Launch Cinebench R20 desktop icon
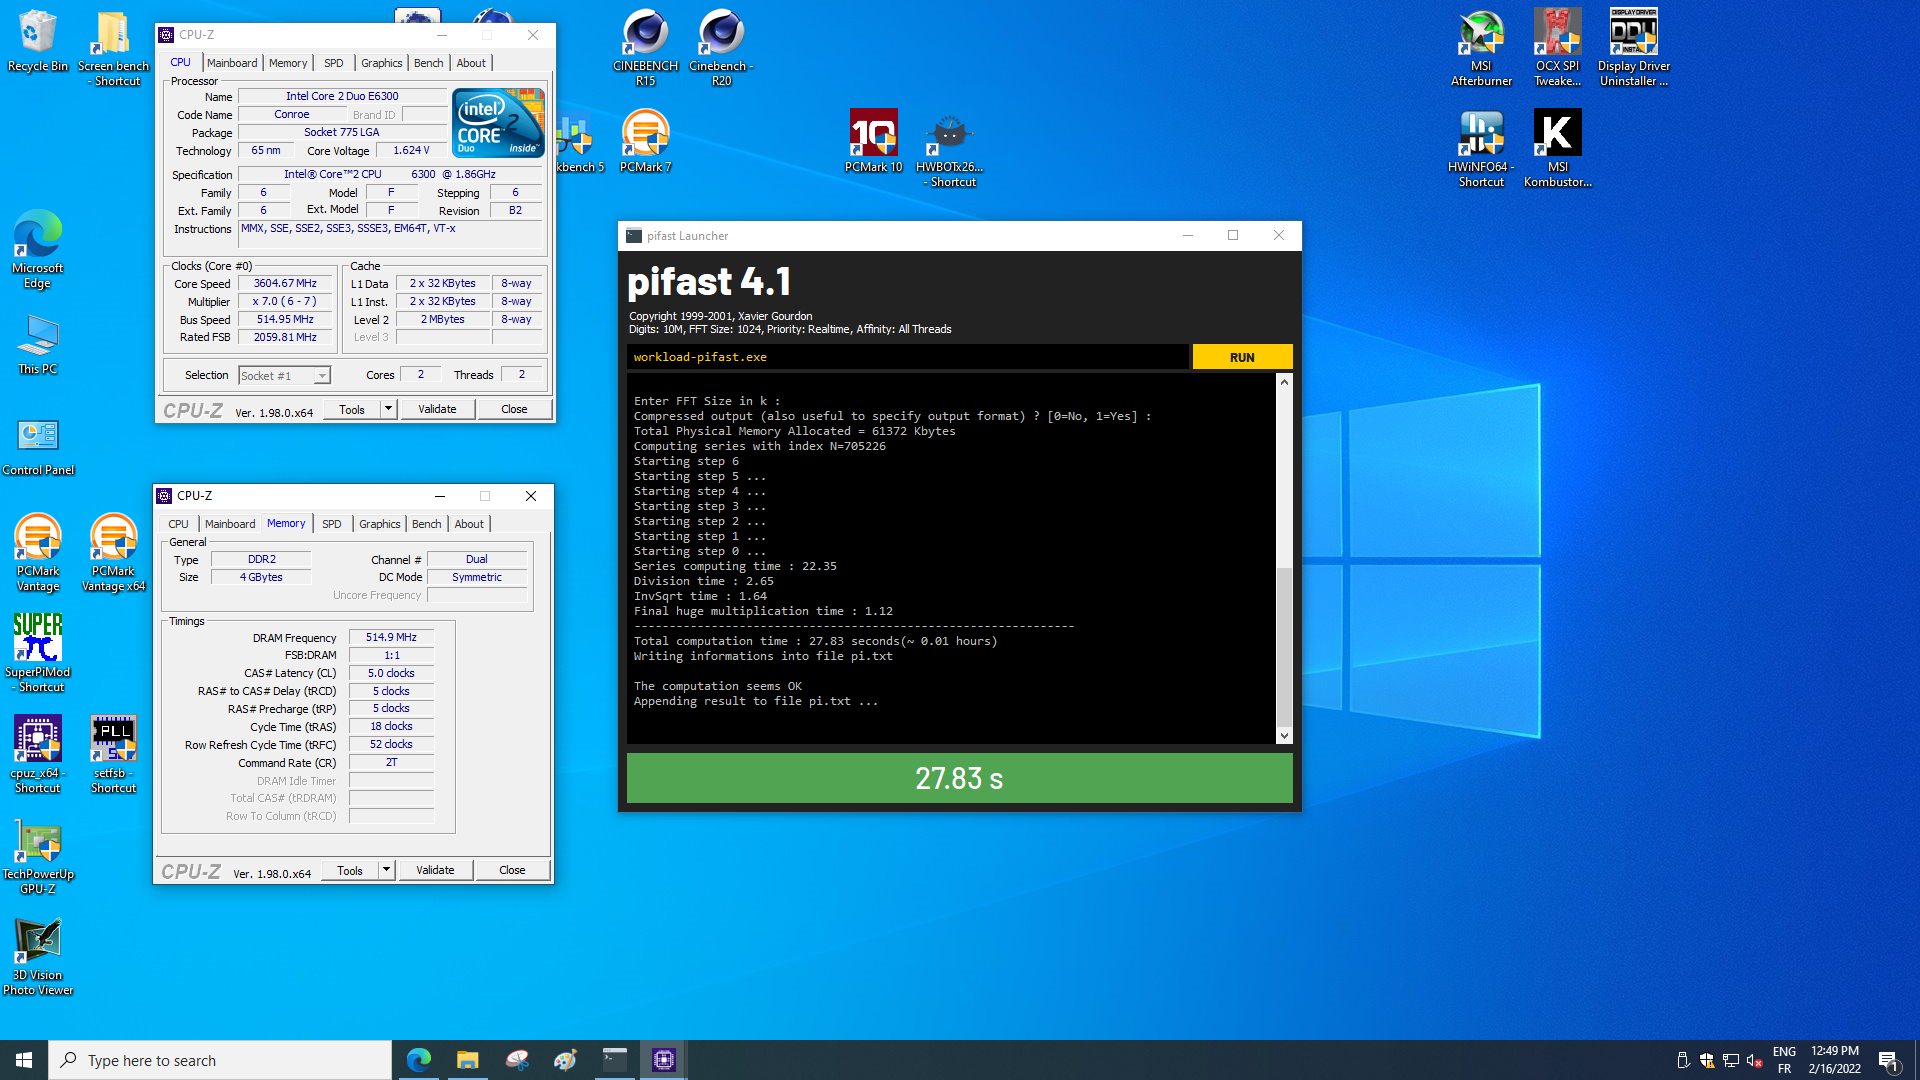Viewport: 1920px width, 1080px height. (721, 47)
